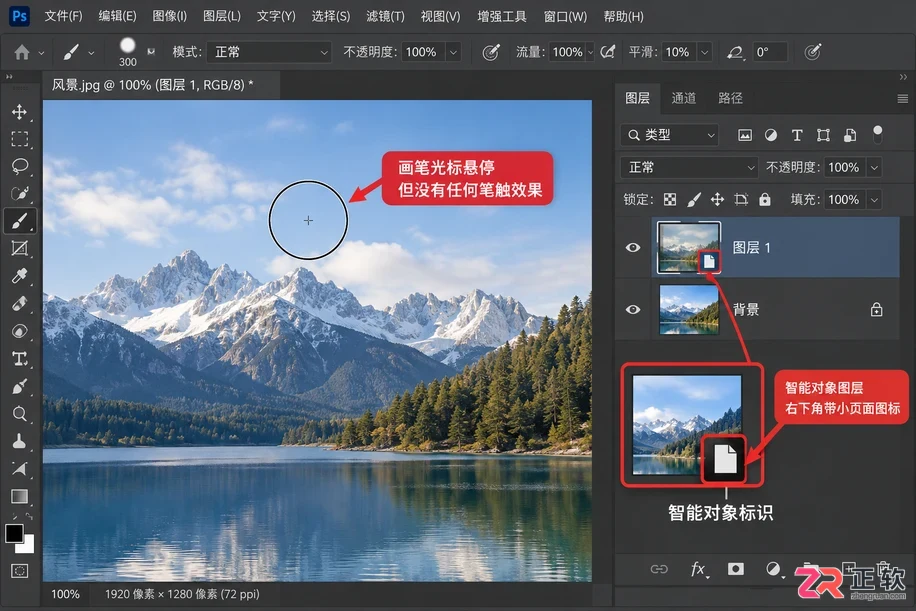Viewport: 916px width, 611px height.
Task: Open brush opacity 不透明度 slider arrow in options bar
Action: tap(453, 52)
